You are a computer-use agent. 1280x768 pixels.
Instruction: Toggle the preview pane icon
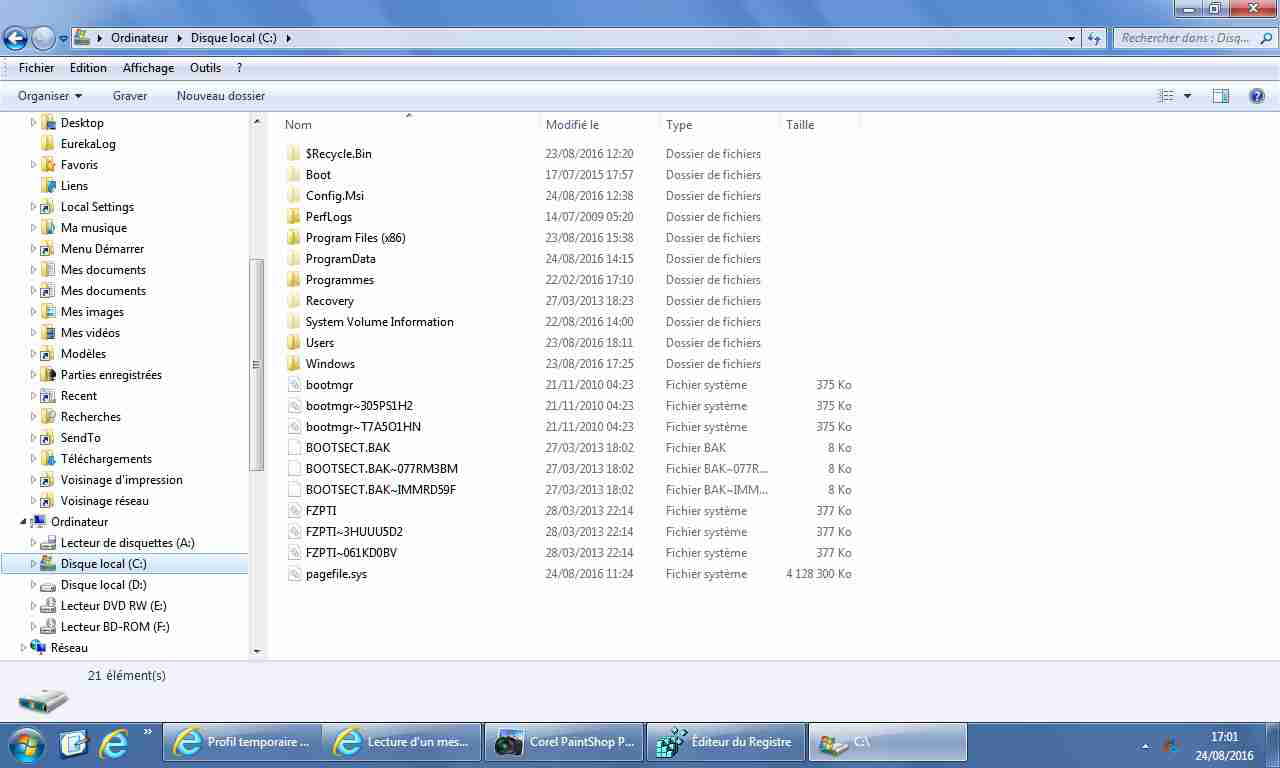tap(1220, 96)
